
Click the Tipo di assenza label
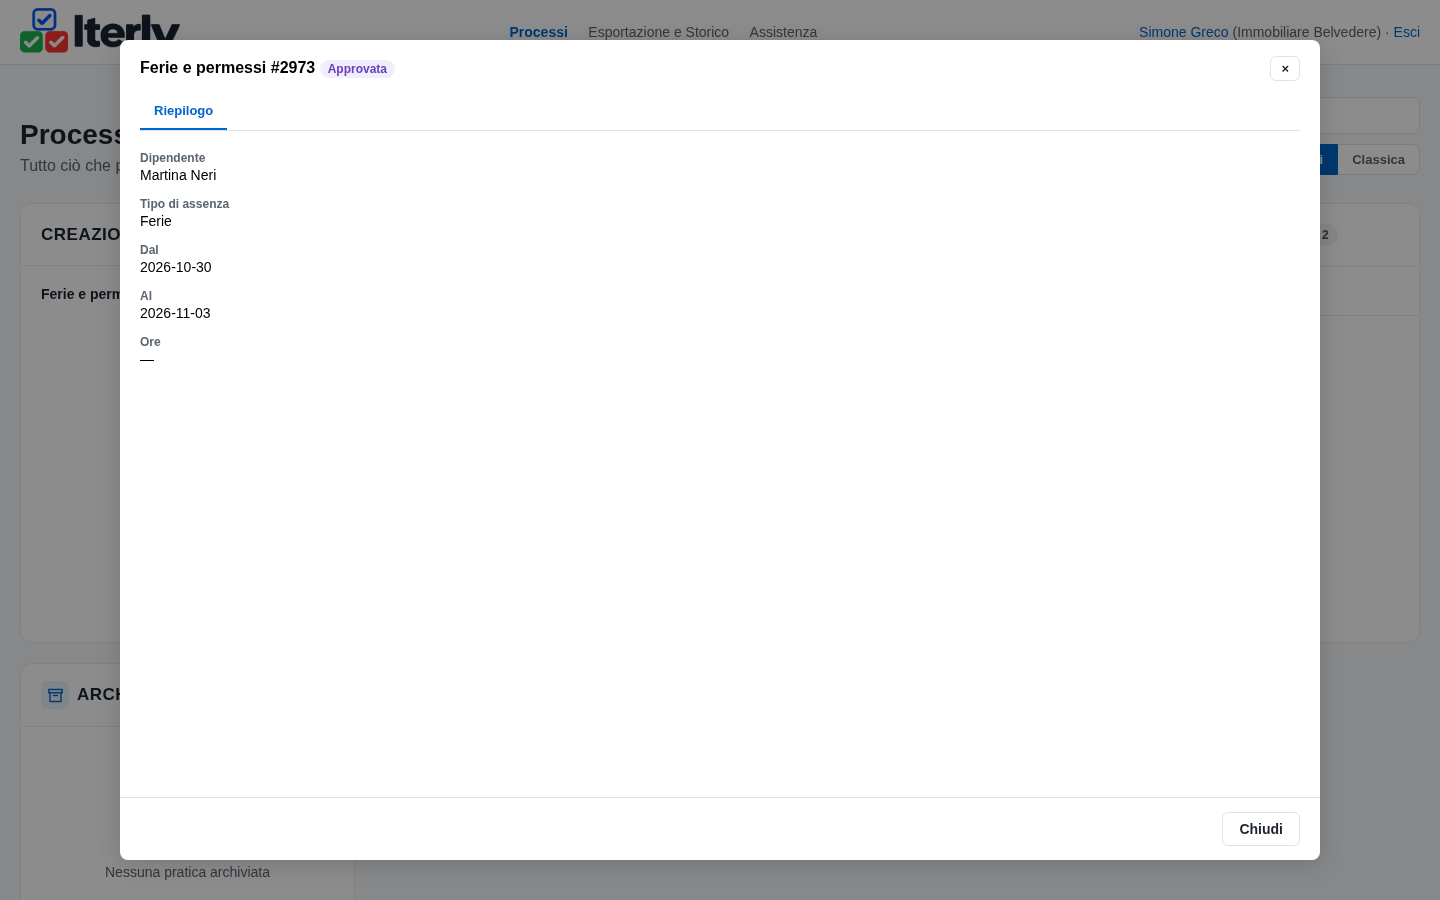(184, 204)
